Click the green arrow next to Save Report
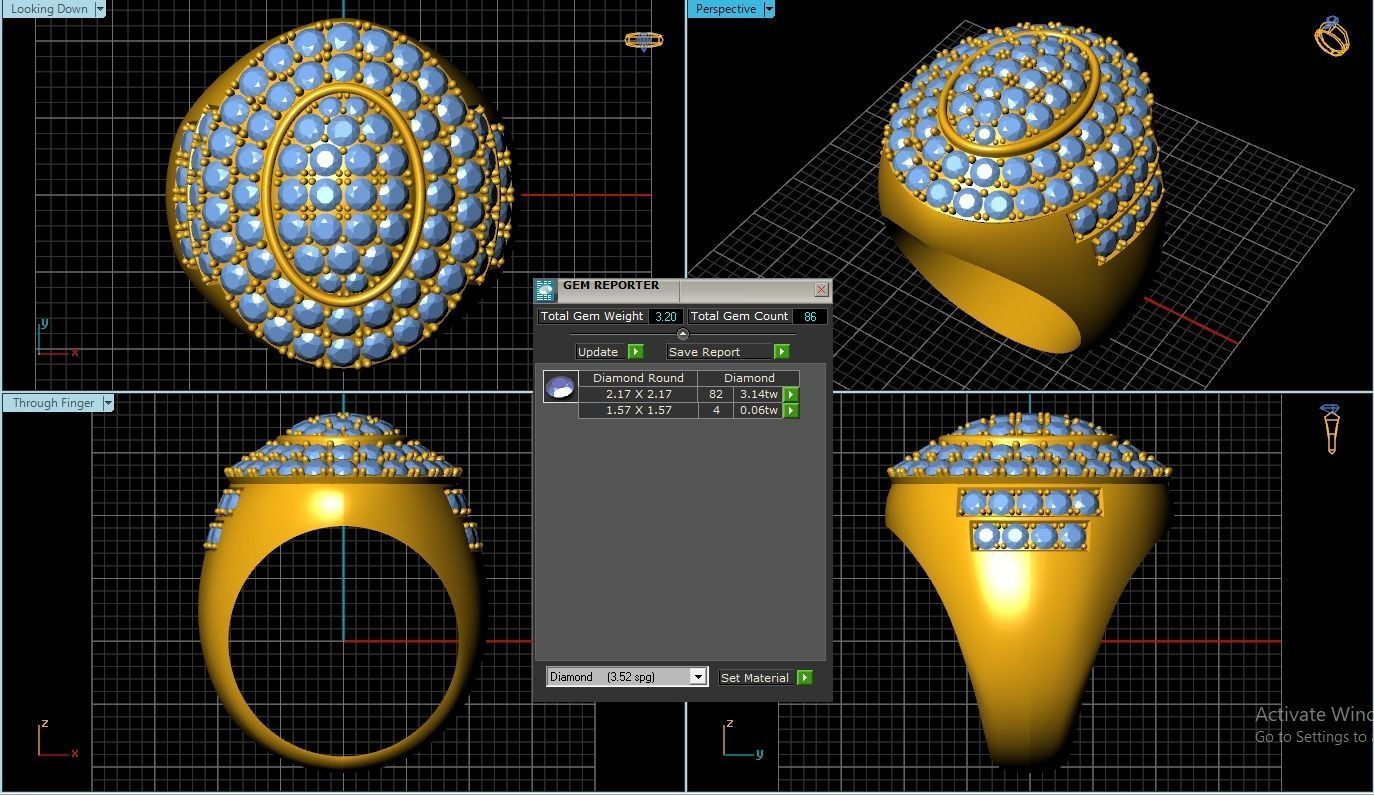This screenshot has height=795, width=1374. pos(781,352)
